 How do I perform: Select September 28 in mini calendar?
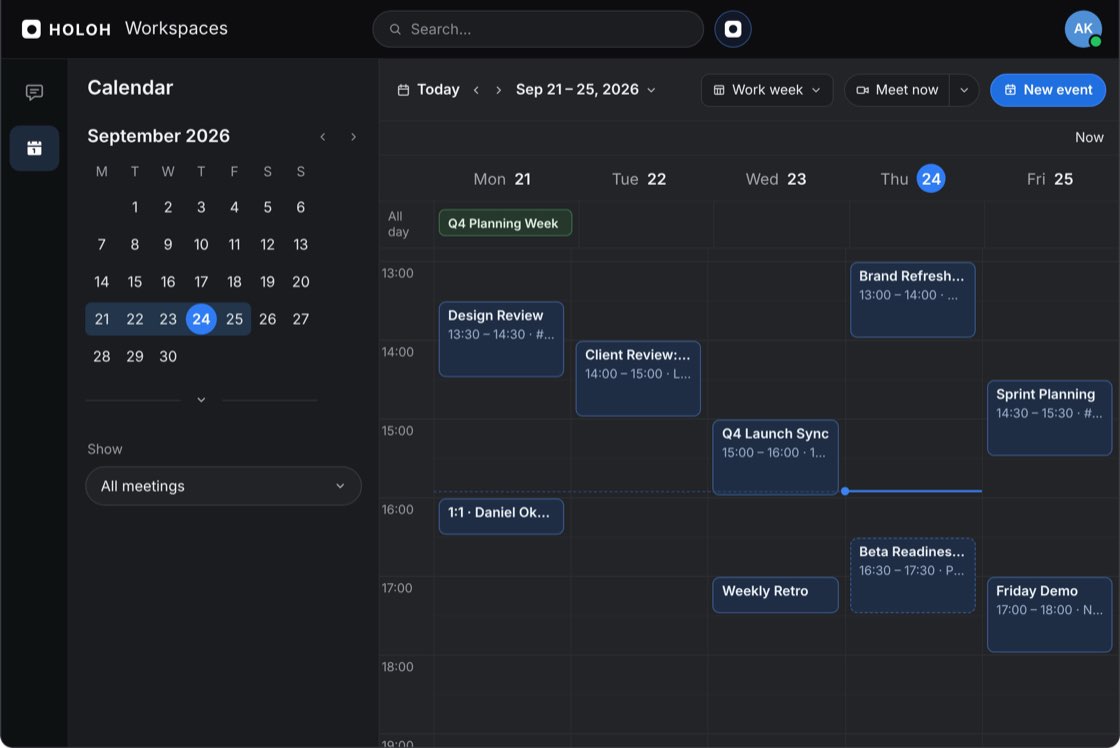[101, 356]
